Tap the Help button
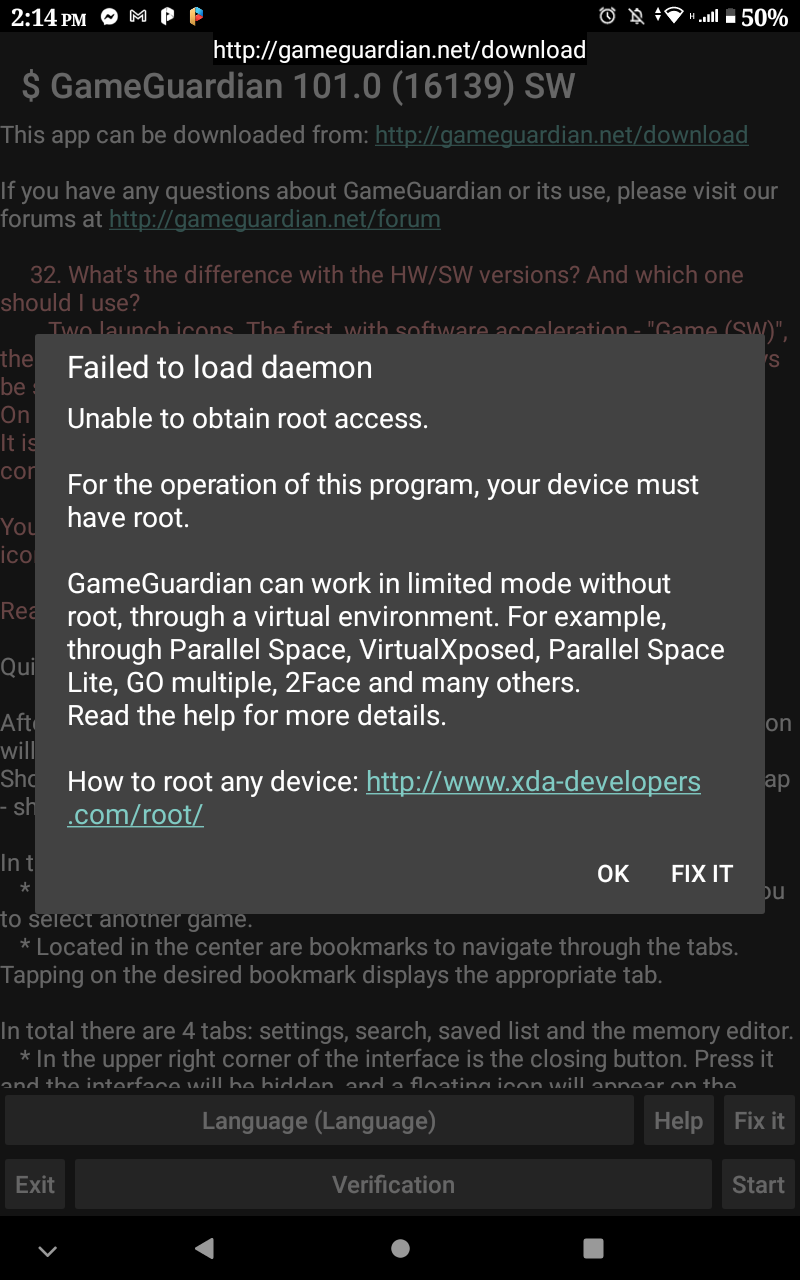The image size is (800, 1280). [678, 1120]
